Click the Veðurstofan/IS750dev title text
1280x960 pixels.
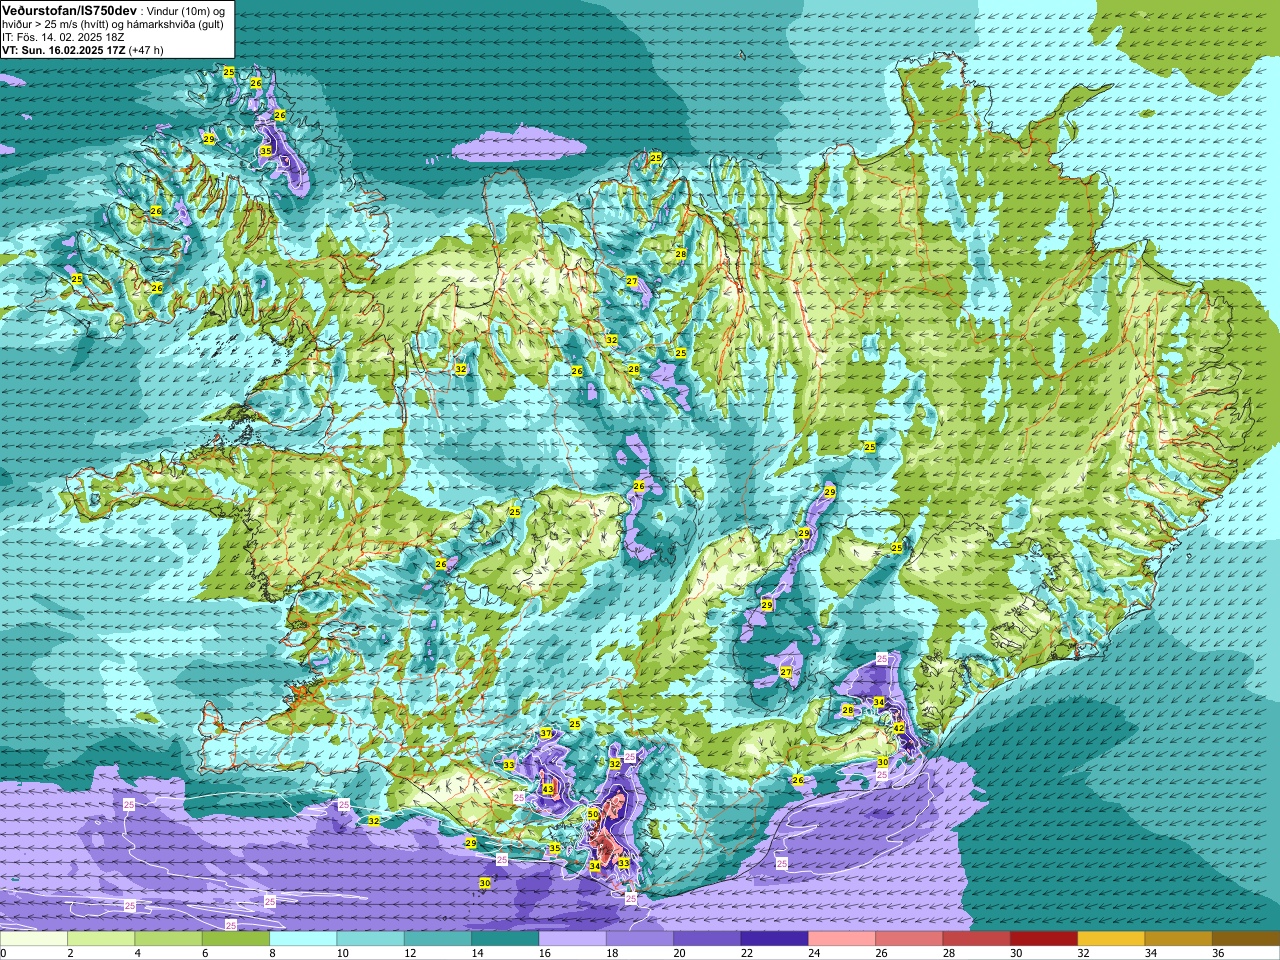pyautogui.click(x=69, y=10)
